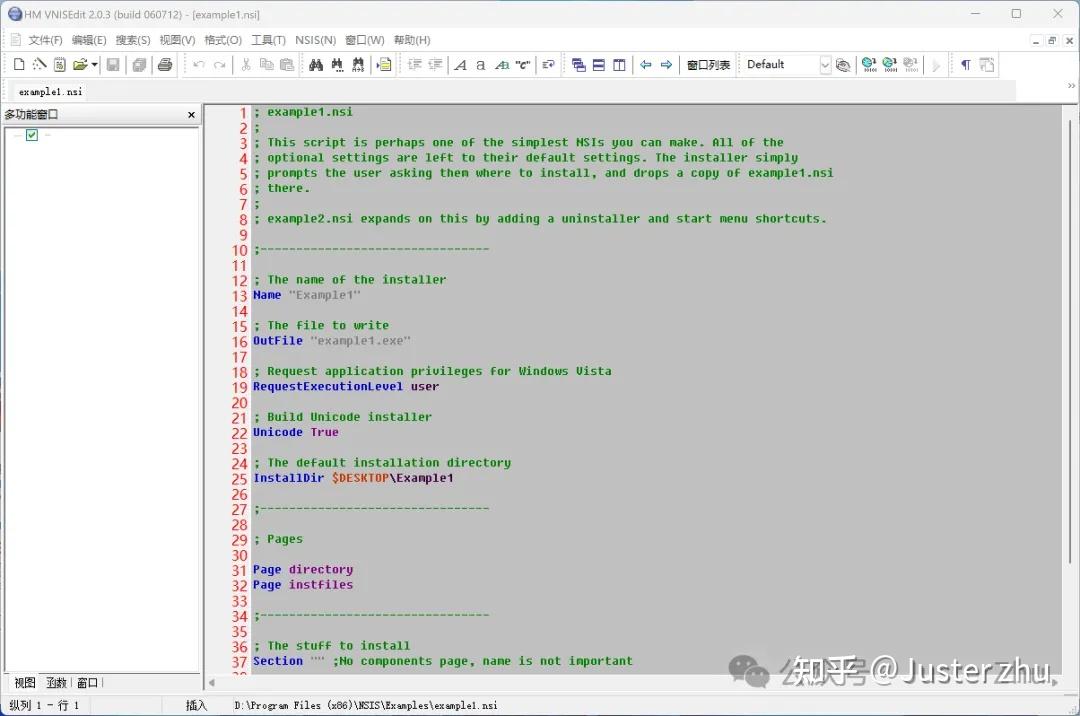Image resolution: width=1080 pixels, height=716 pixels.
Task: Open the 工具(T) menu
Action: point(268,40)
